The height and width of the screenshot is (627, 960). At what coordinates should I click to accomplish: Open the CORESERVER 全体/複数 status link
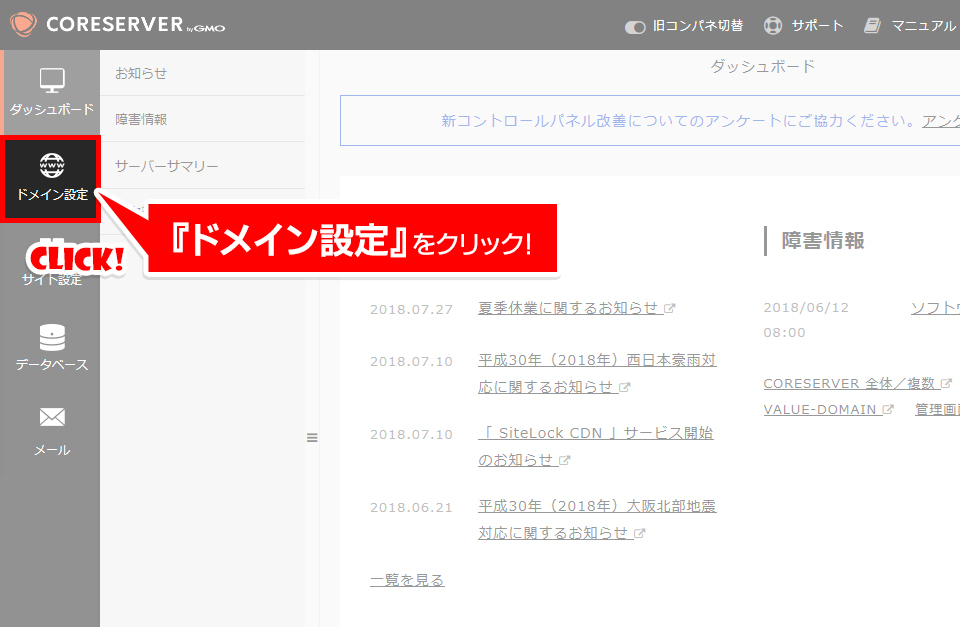[x=849, y=383]
